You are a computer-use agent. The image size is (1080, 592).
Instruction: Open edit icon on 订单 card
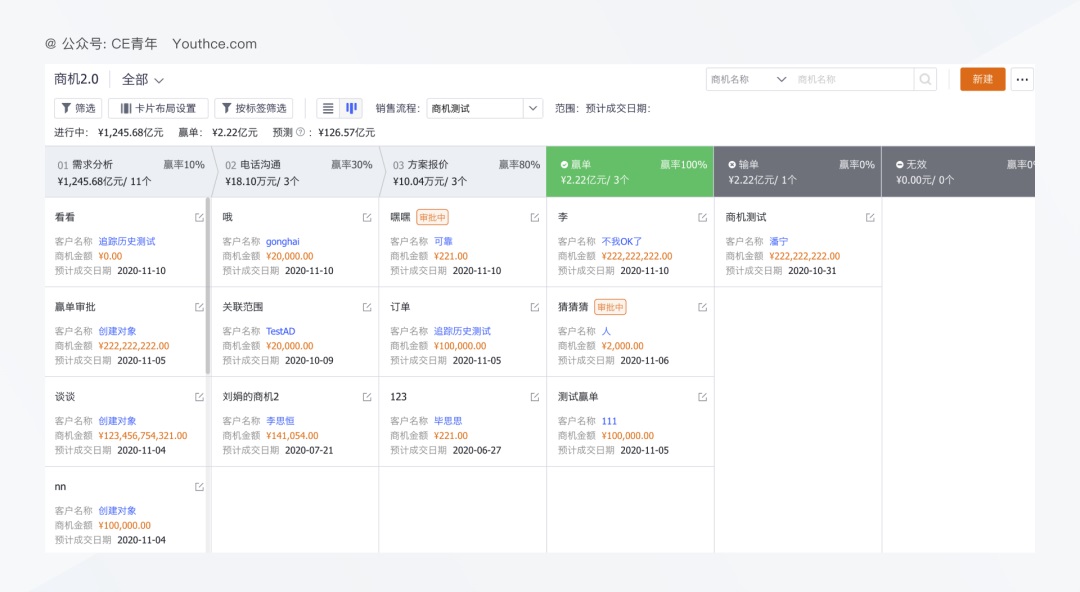534,307
